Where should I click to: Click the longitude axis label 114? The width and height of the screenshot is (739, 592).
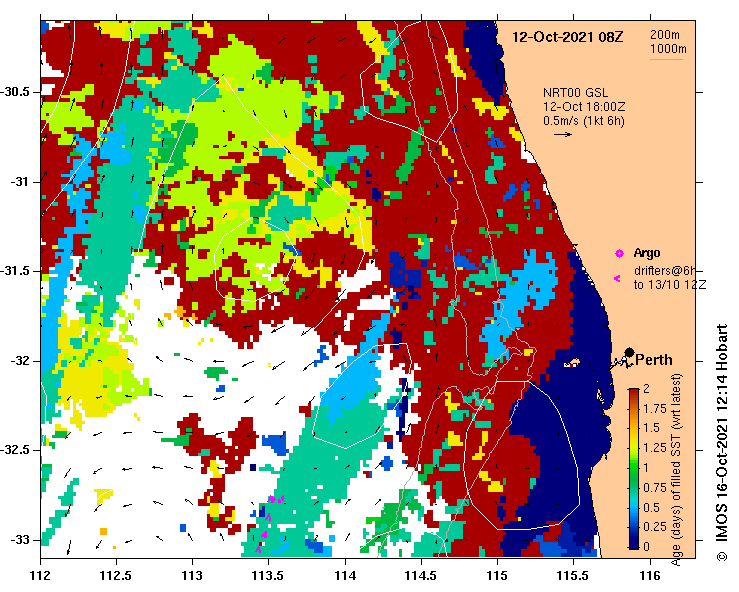pos(345,576)
